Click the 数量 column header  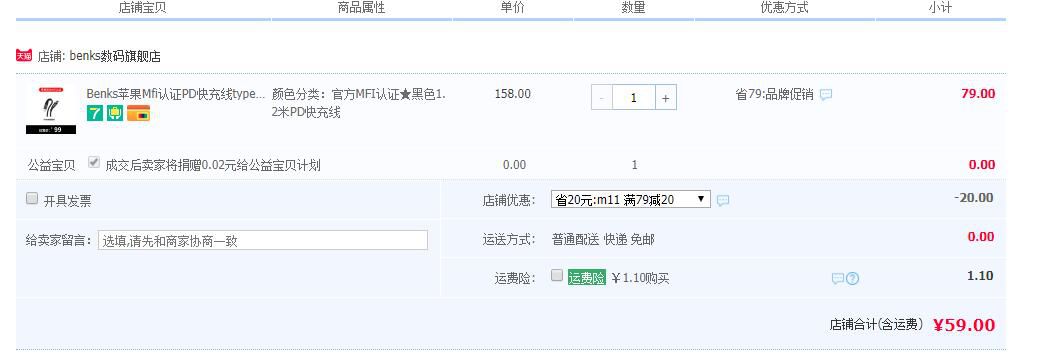click(x=633, y=8)
